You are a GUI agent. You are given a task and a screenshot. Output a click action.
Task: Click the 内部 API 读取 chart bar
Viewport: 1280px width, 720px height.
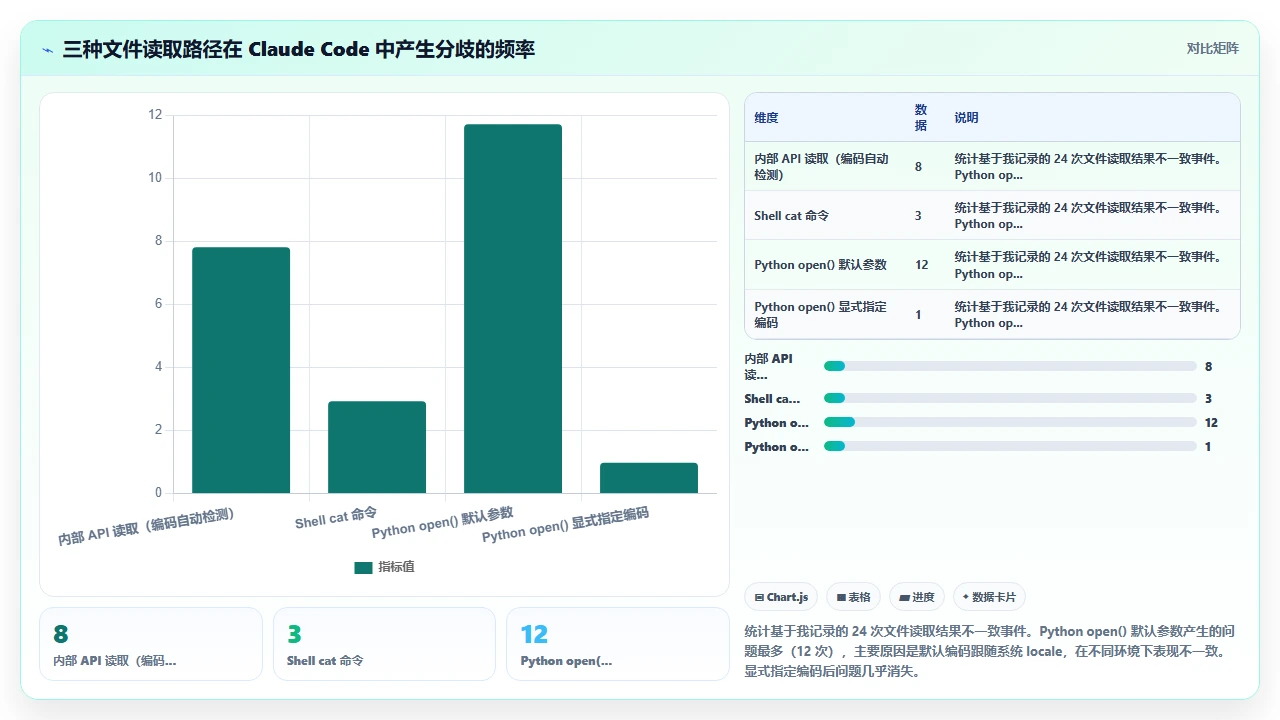click(x=241, y=370)
